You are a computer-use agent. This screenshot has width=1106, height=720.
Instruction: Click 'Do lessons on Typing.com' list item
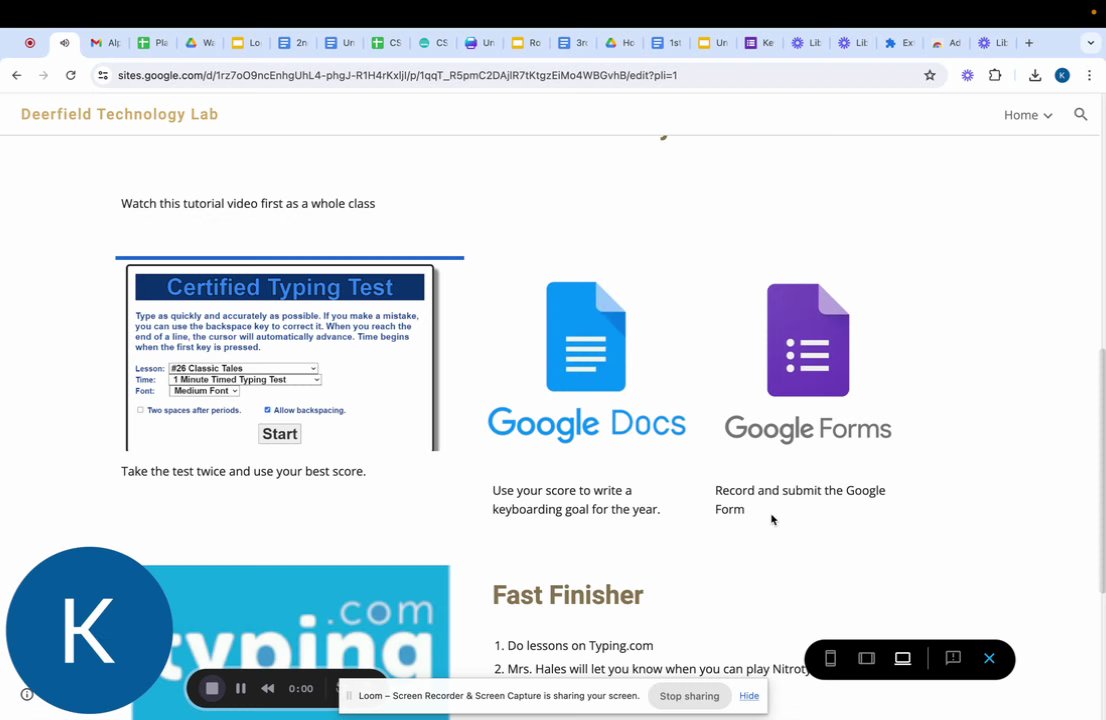580,645
